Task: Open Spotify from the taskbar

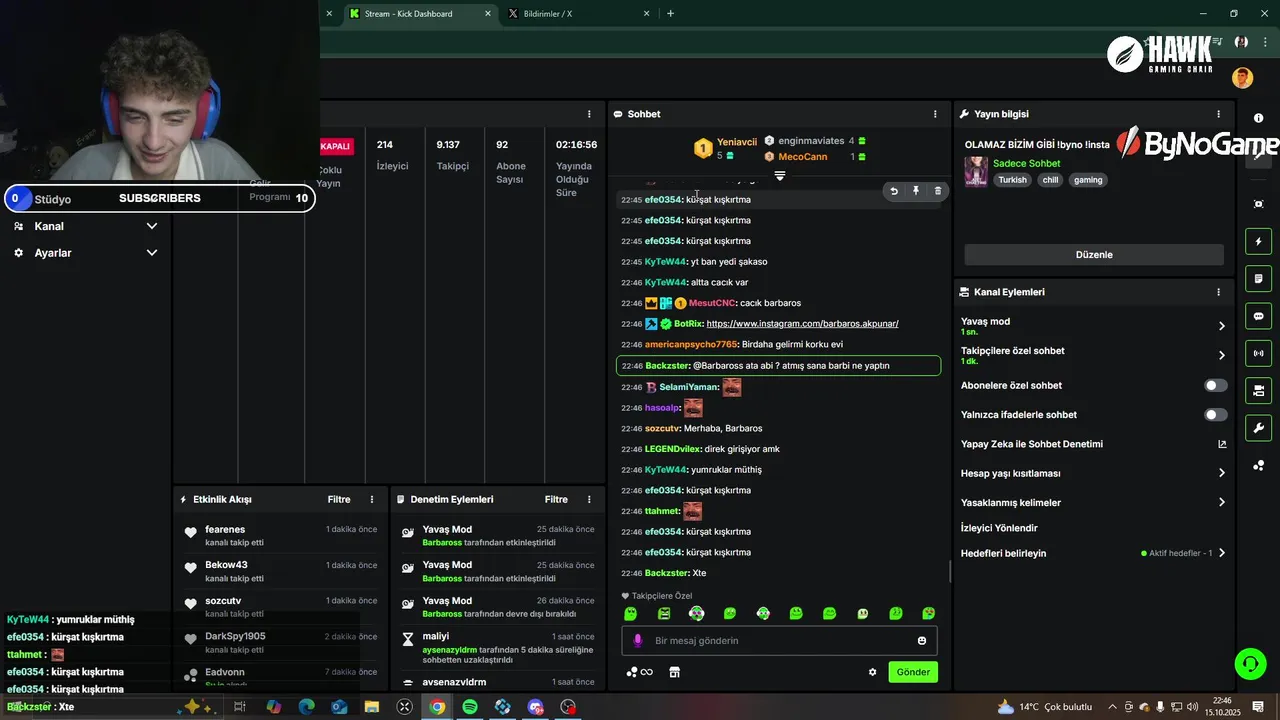Action: [470, 707]
